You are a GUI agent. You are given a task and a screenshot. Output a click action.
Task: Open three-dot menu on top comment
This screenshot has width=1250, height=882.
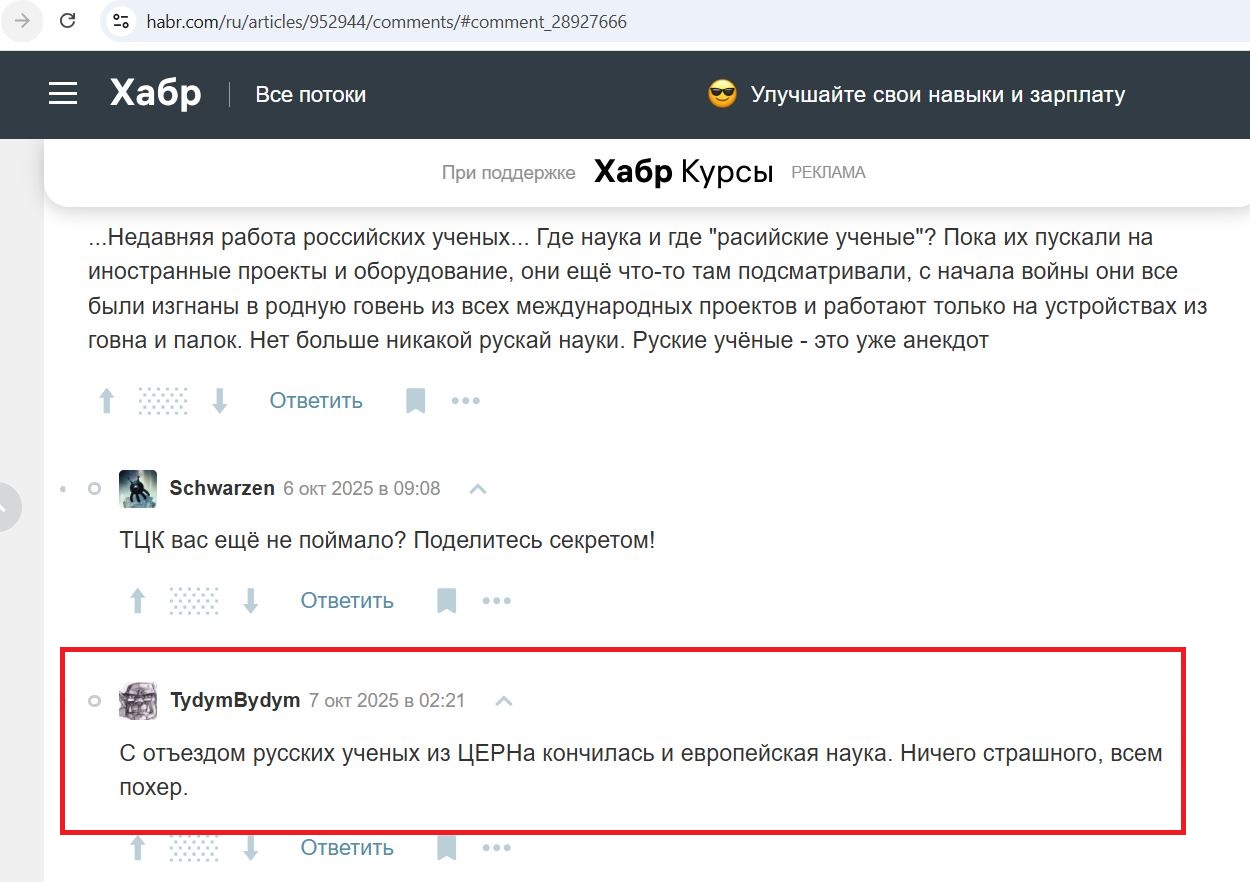click(466, 401)
